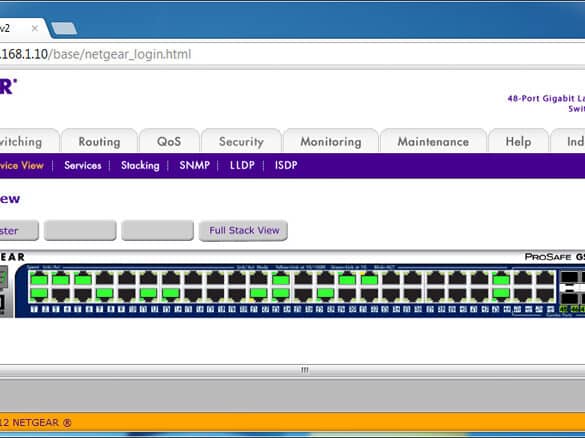
Task: Select active port 5 jack
Action: tap(83, 279)
